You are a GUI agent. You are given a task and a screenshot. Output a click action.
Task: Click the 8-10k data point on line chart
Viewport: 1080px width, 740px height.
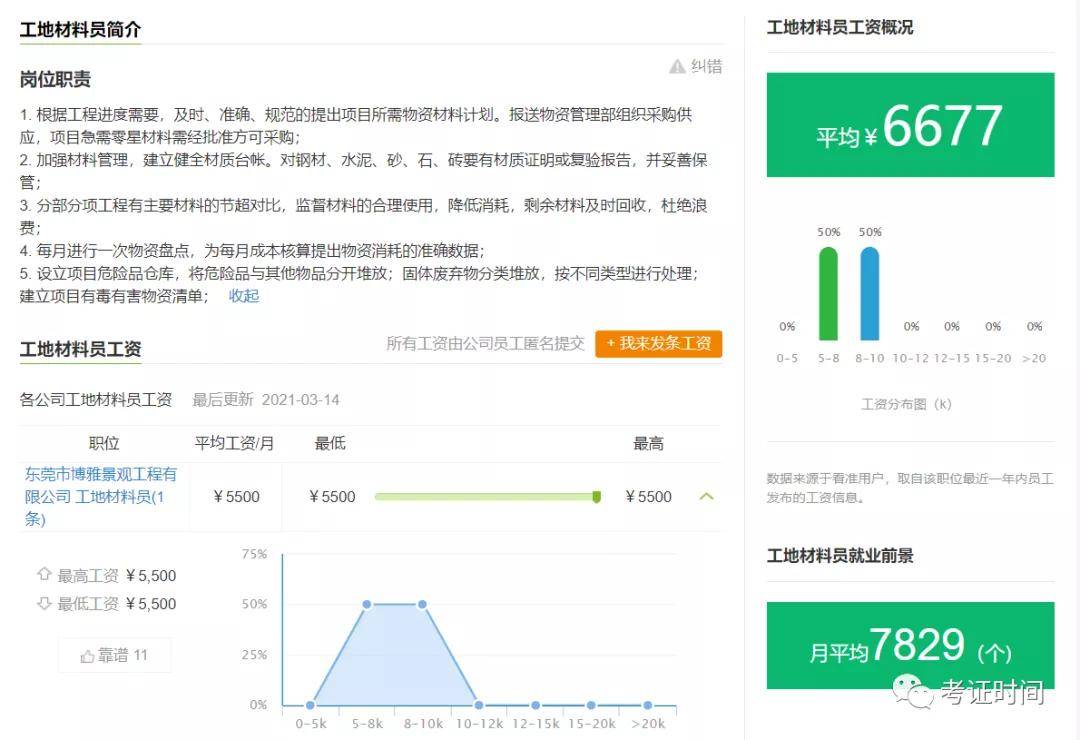(422, 604)
